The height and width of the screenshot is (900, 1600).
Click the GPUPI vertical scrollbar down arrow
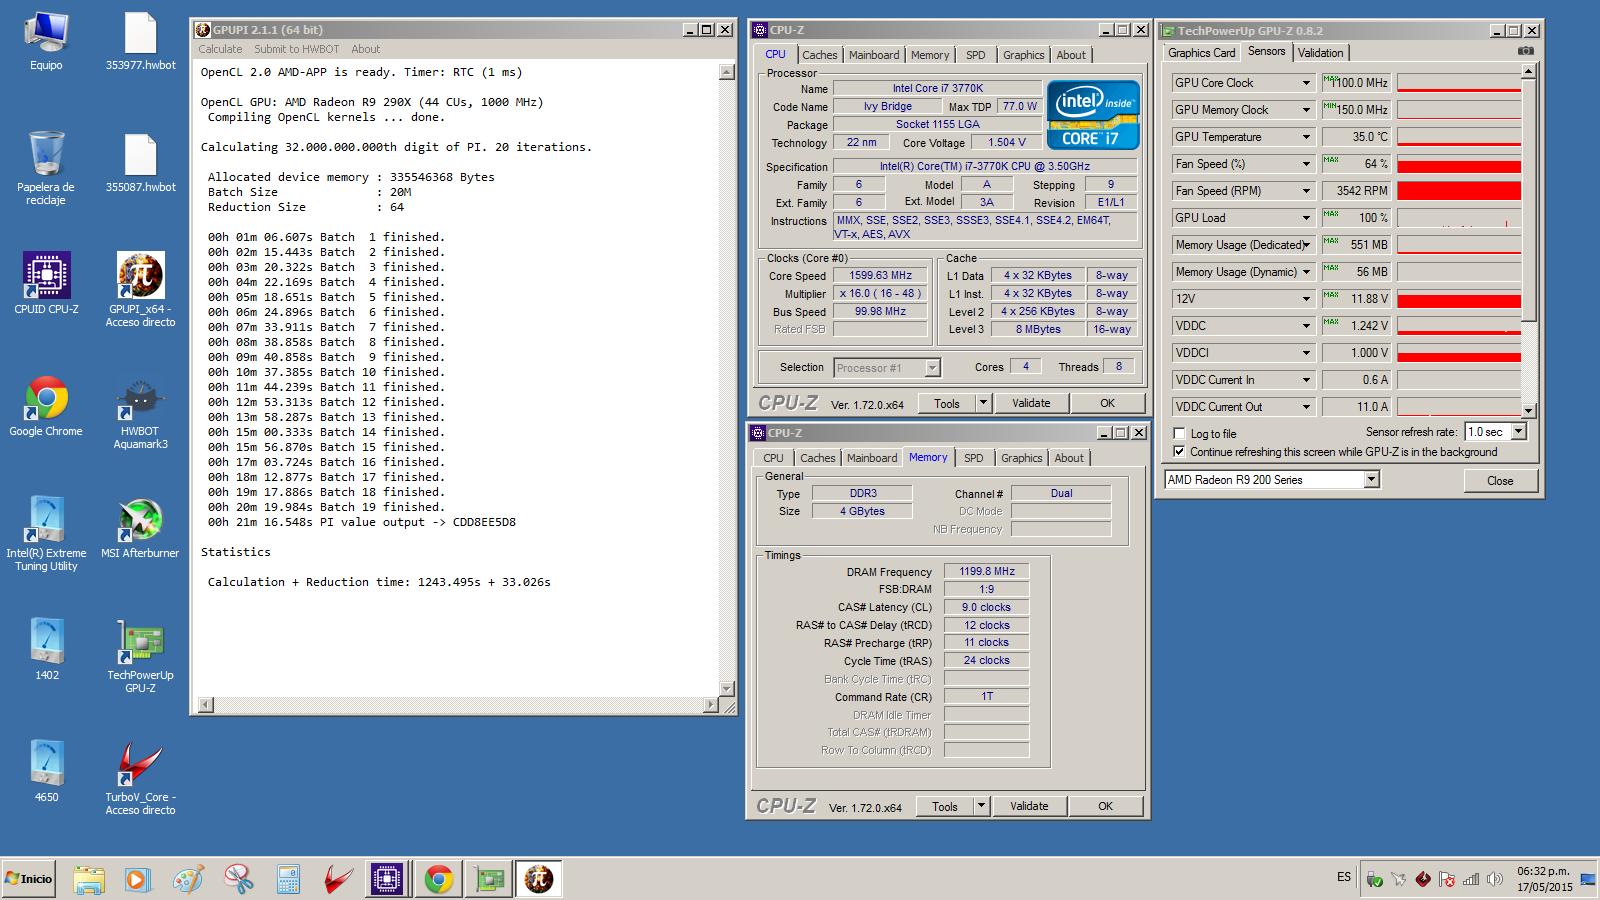click(x=727, y=689)
